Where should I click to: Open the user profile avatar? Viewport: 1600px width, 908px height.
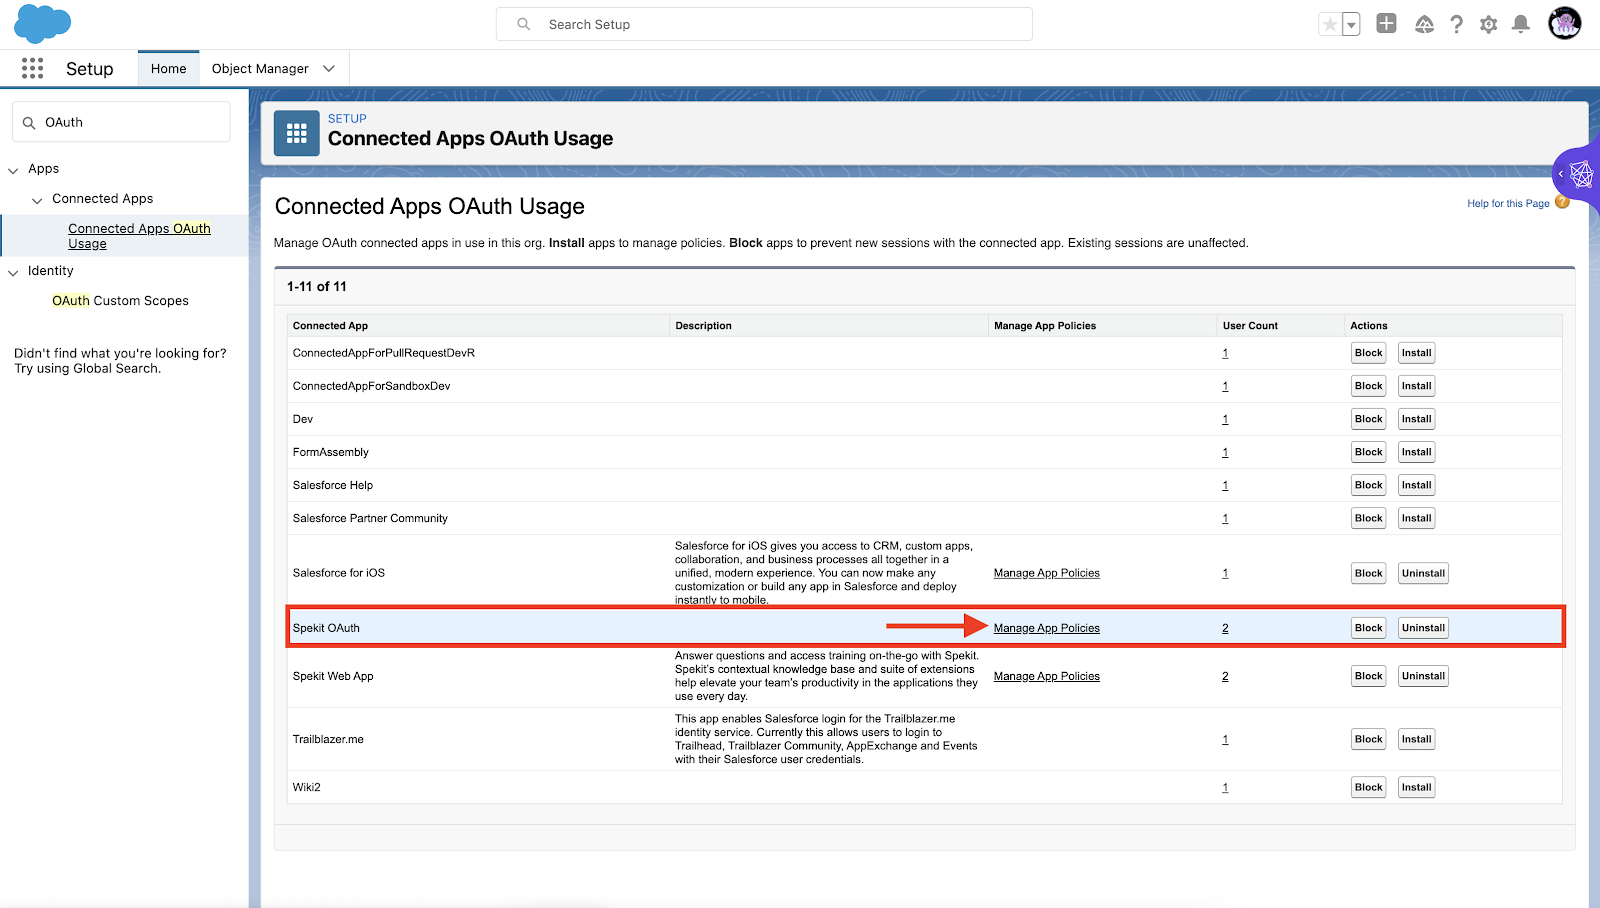[x=1564, y=23]
